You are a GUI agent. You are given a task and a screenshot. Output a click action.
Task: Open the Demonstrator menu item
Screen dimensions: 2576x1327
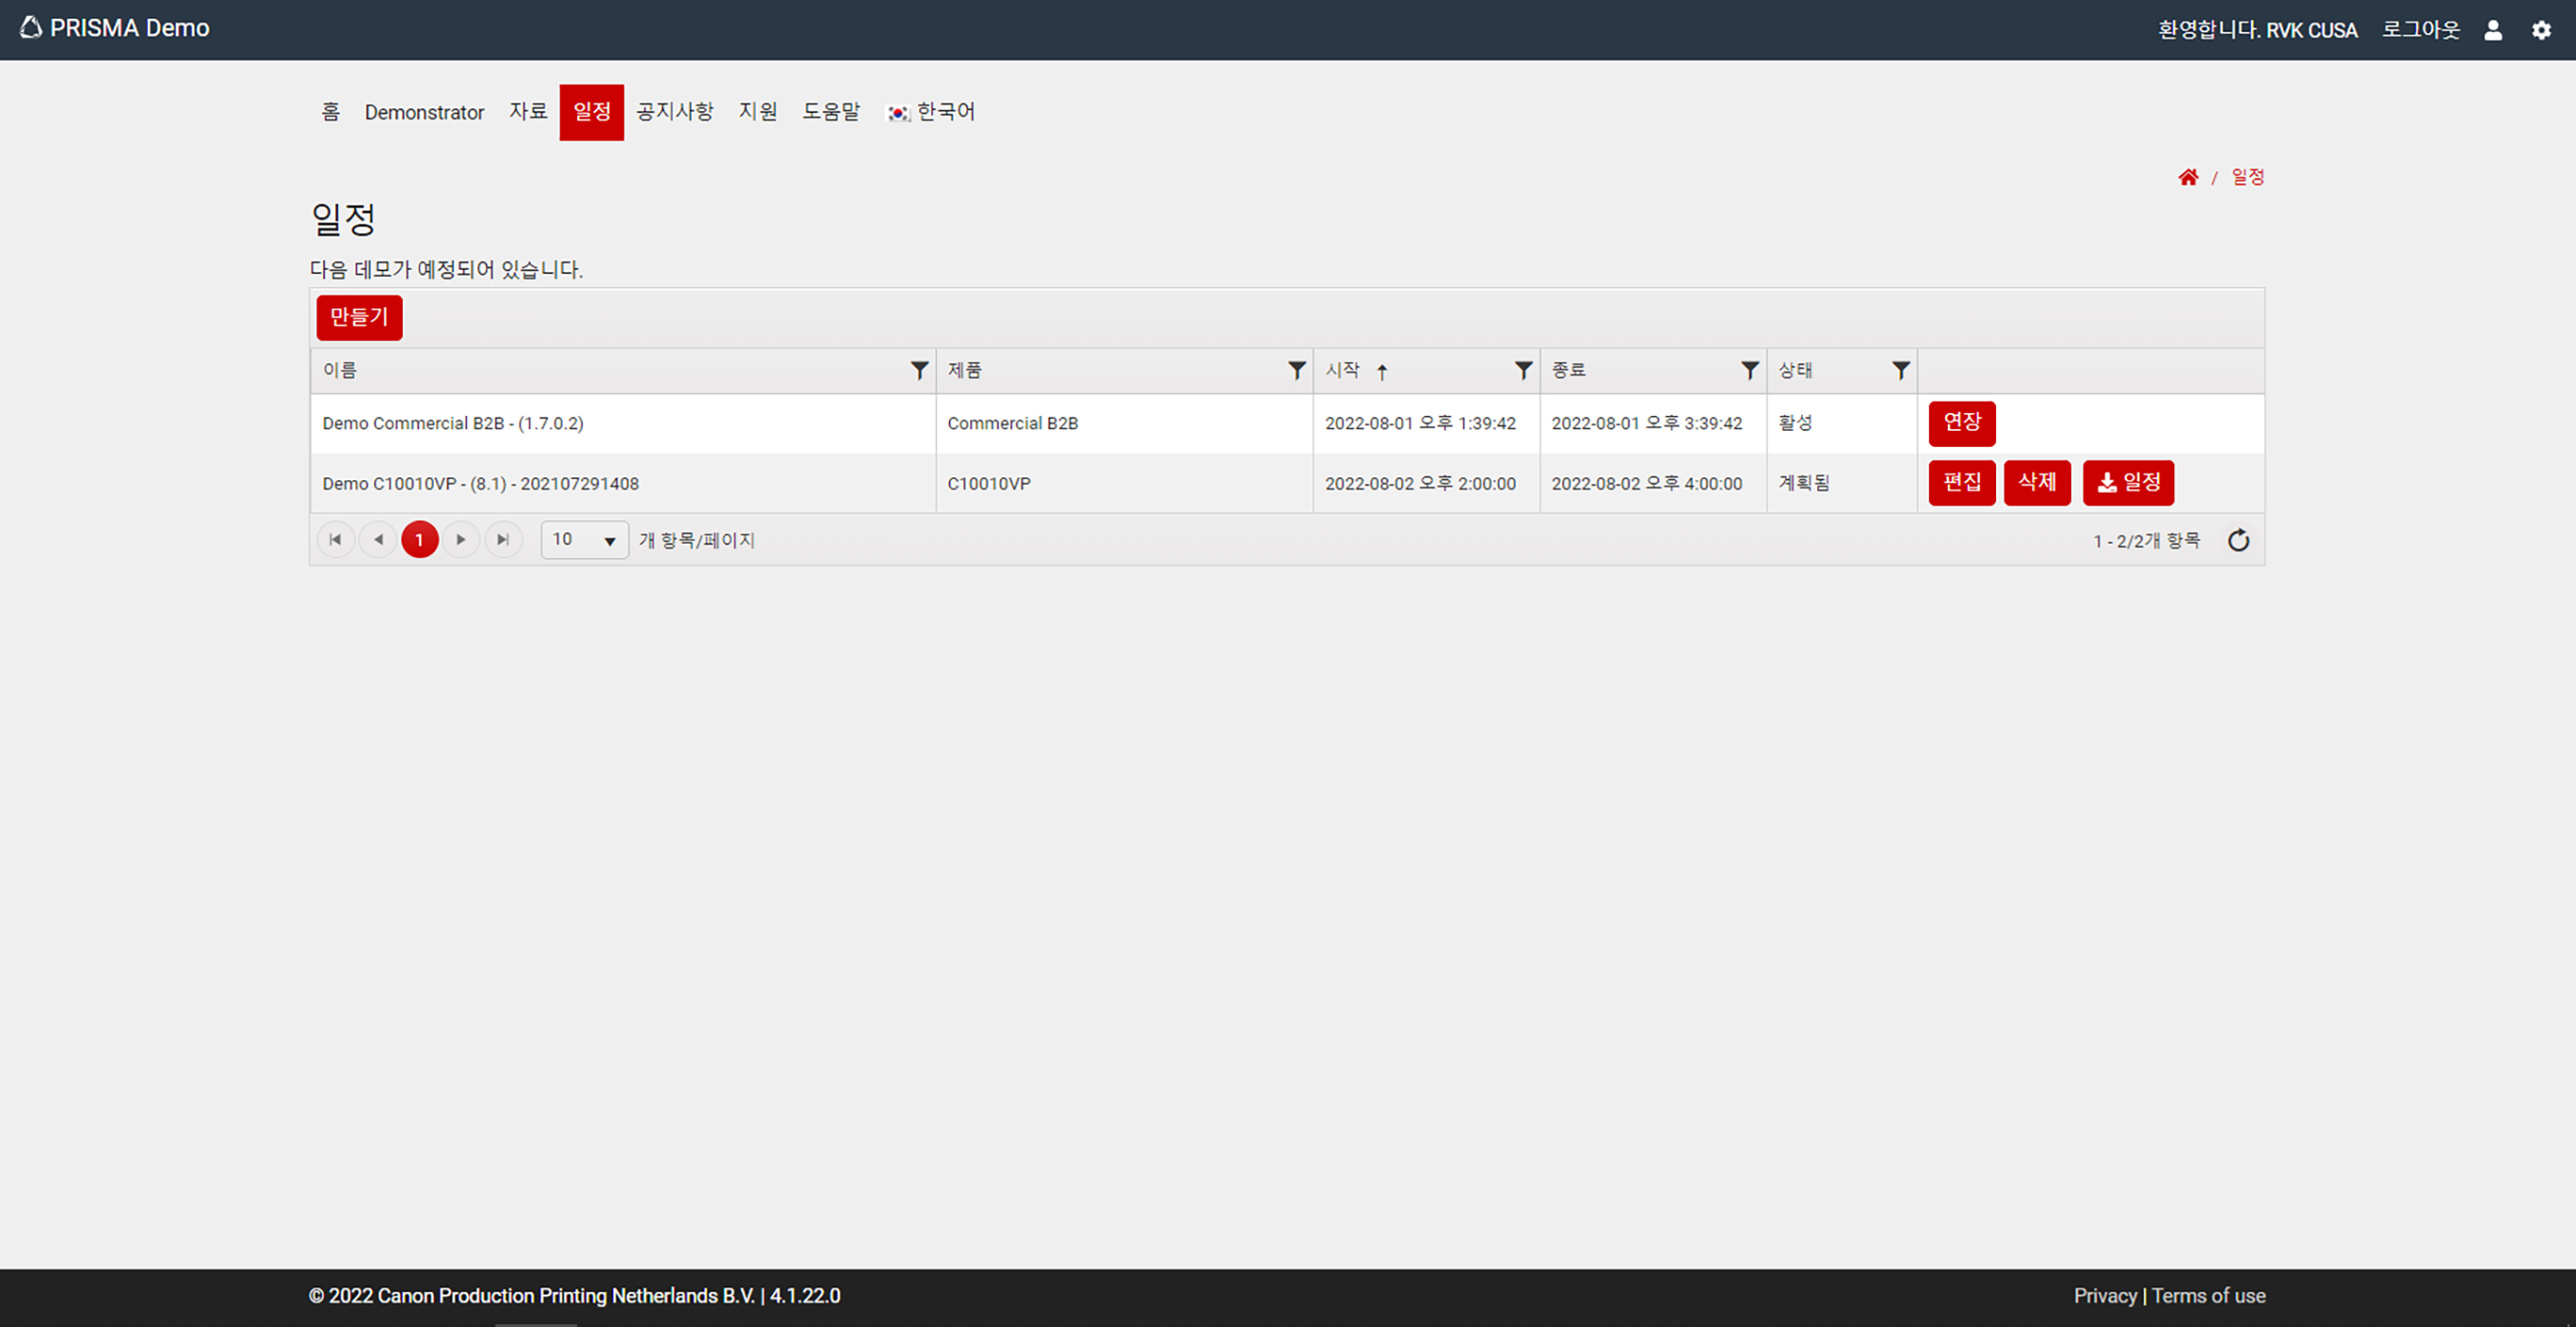point(424,112)
